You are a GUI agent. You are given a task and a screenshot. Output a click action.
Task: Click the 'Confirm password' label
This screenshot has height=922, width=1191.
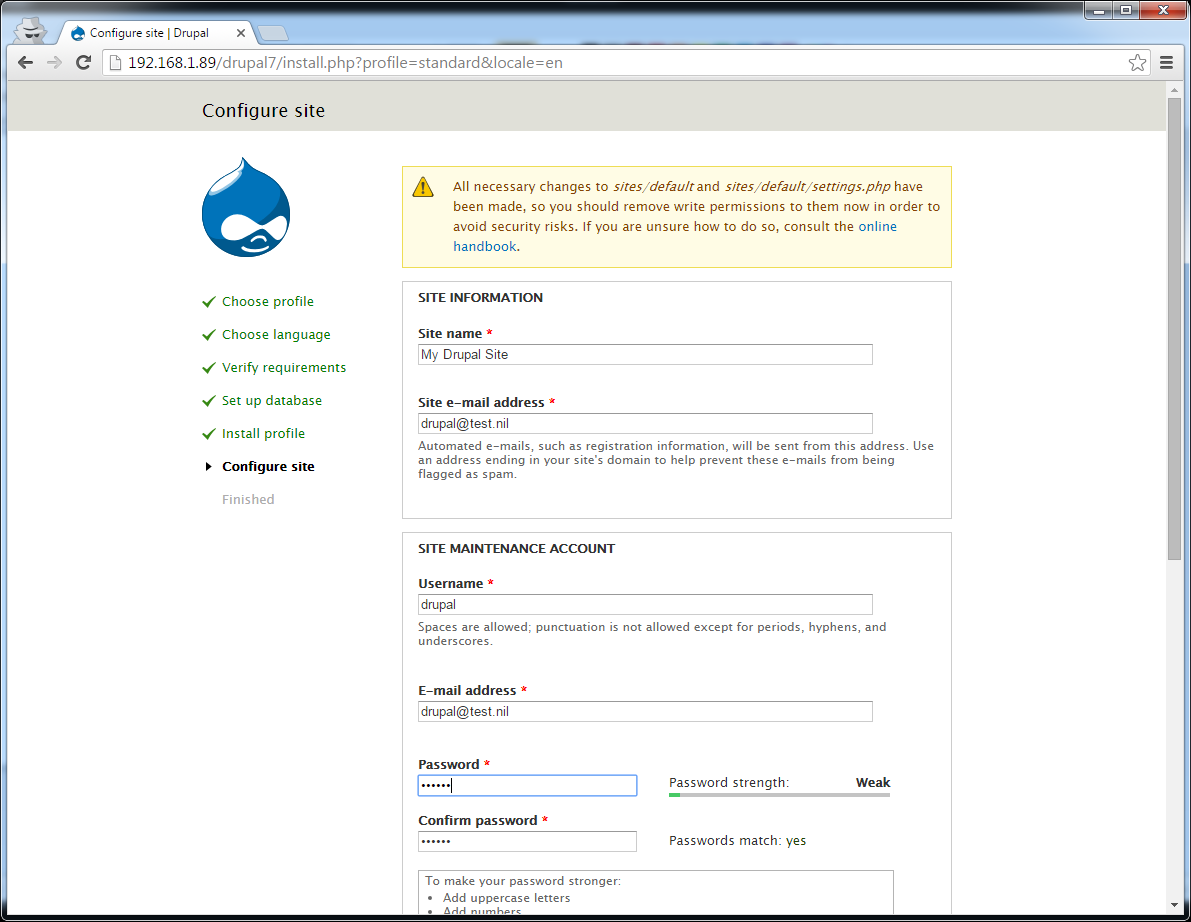pos(478,820)
